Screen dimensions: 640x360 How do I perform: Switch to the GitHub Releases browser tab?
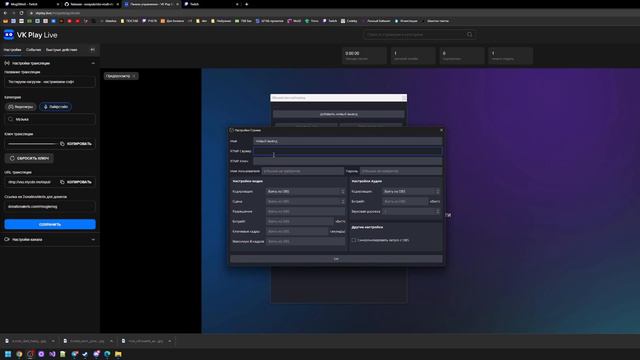tap(91, 4)
